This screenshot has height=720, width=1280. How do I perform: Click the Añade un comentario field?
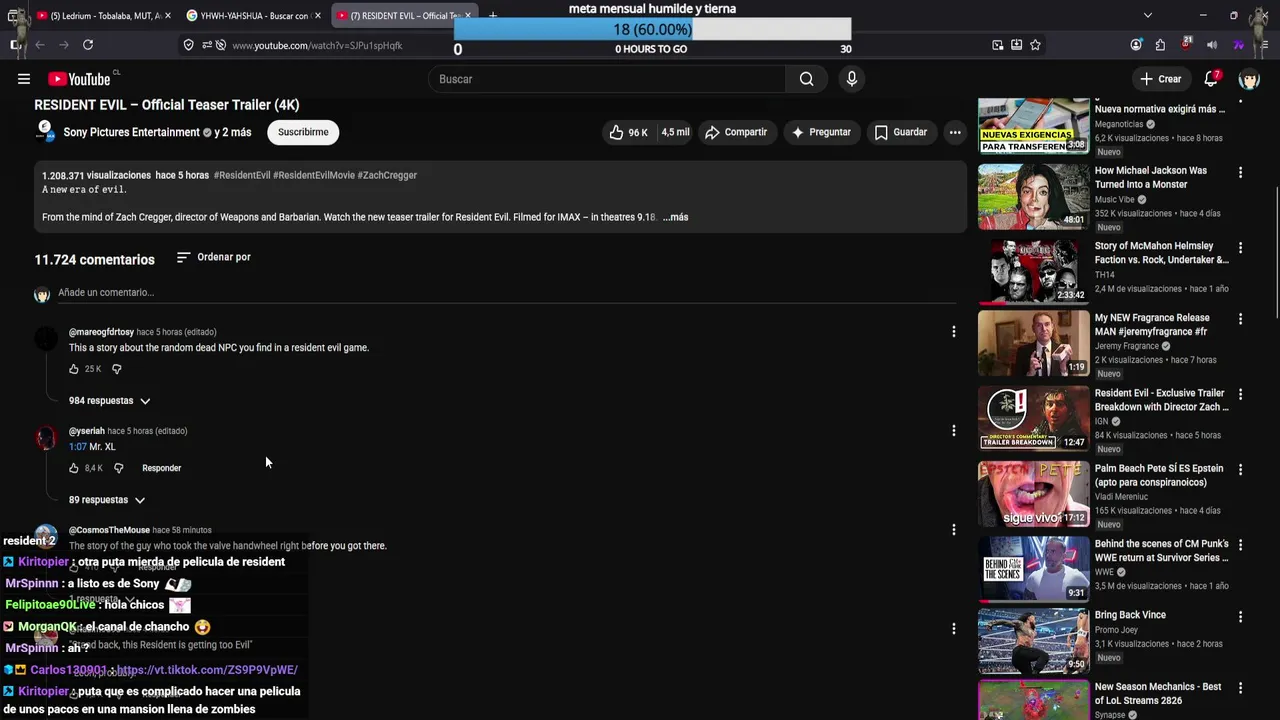pyautogui.click(x=506, y=293)
